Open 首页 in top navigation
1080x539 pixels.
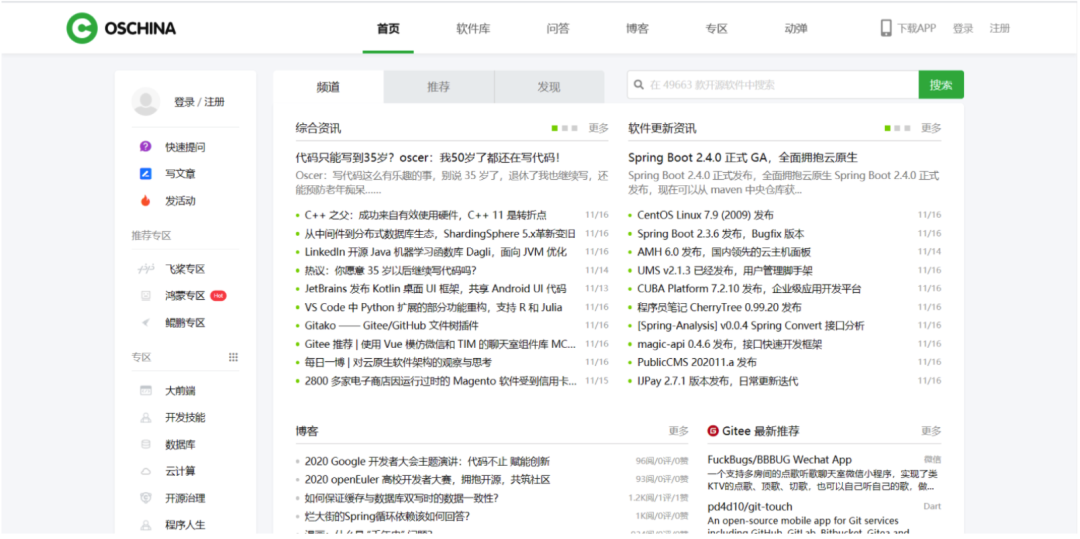[388, 29]
